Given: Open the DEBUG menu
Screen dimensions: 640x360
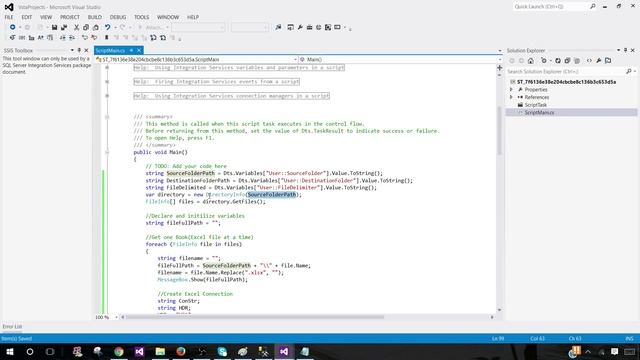Looking at the screenshot, I should coord(118,17).
